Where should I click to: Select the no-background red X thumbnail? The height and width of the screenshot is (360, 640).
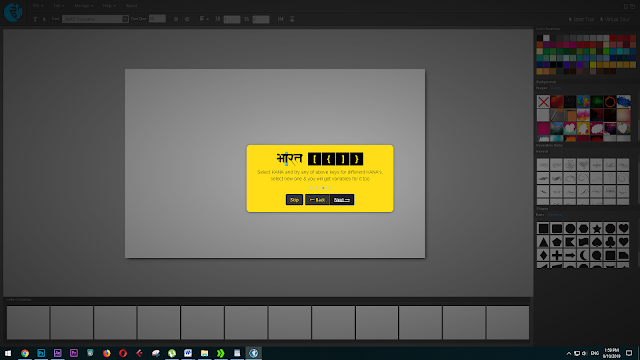point(543,102)
